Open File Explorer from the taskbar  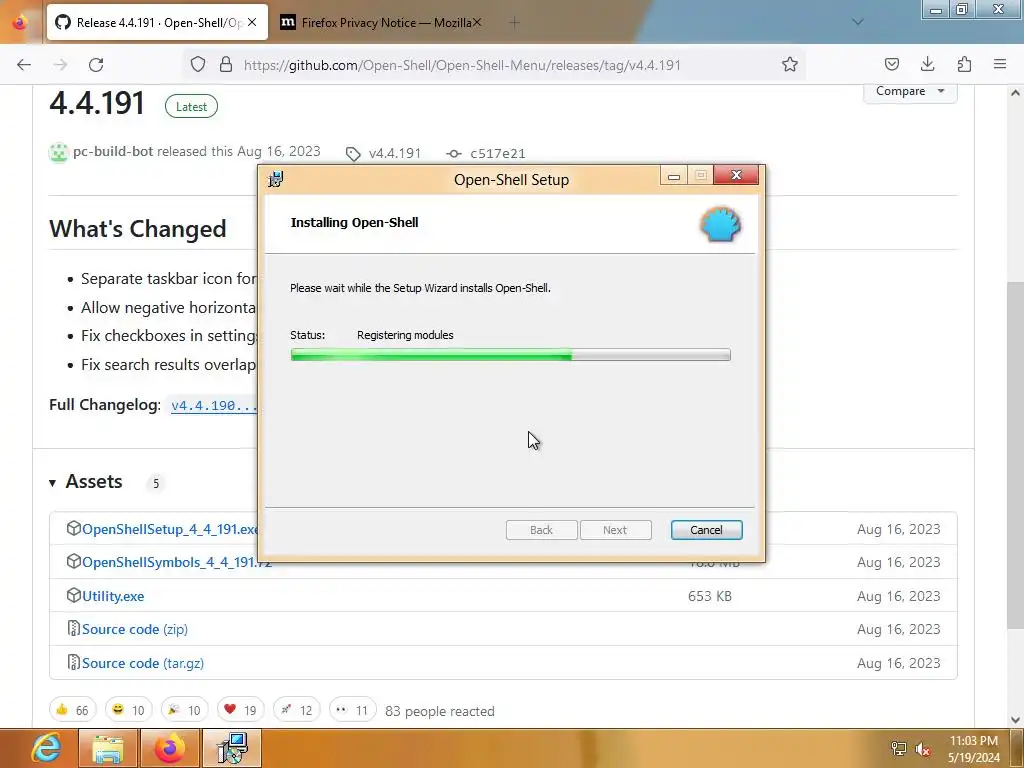(108, 748)
